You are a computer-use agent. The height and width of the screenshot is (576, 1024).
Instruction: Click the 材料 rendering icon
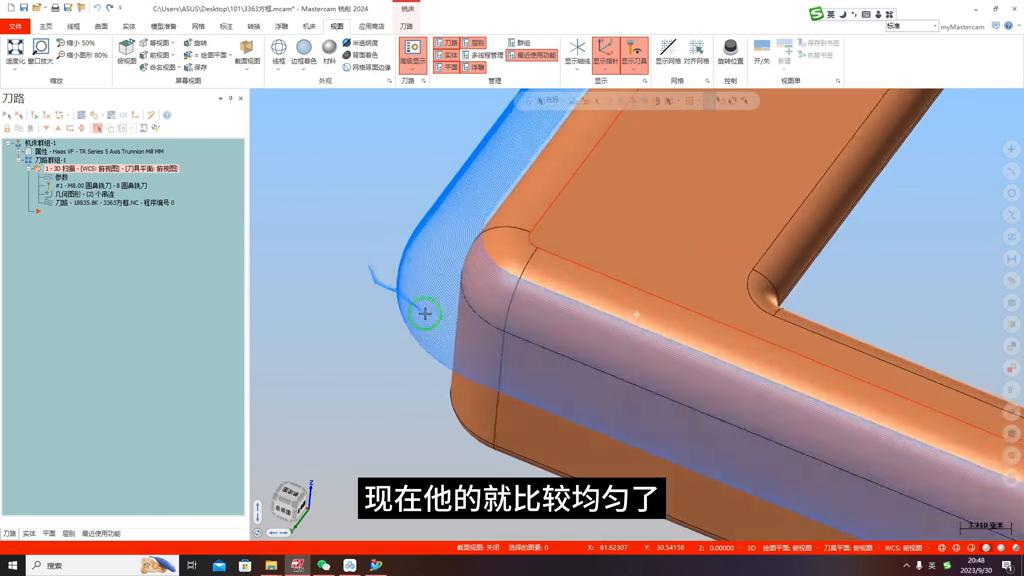tap(328, 47)
